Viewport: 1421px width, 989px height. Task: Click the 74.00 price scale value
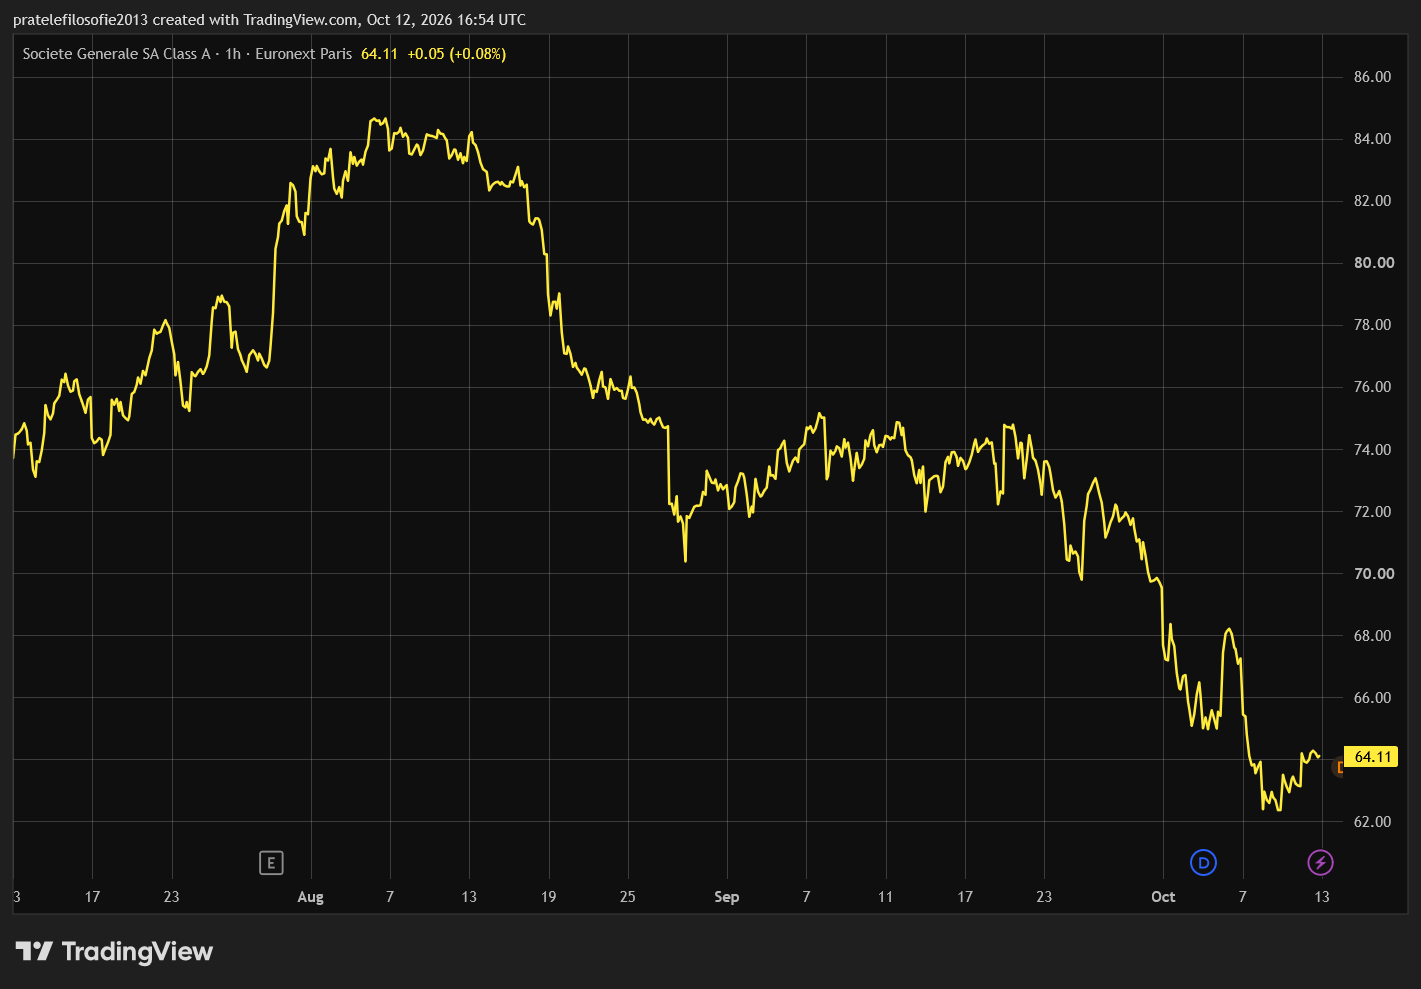[1372, 450]
